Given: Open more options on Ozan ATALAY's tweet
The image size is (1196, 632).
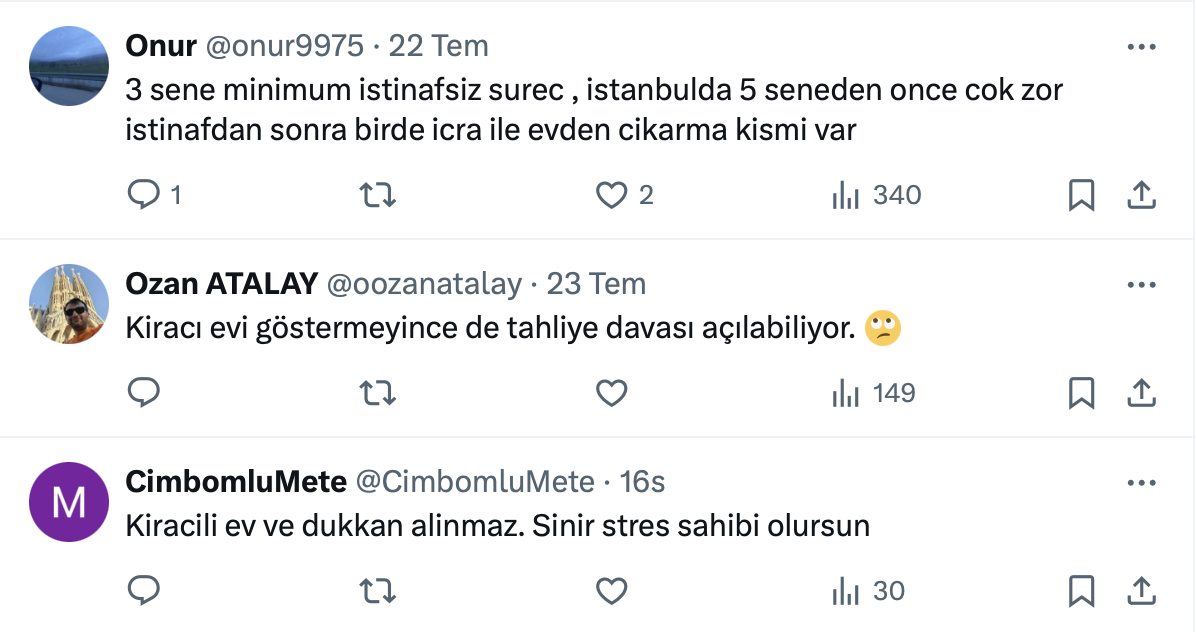Looking at the screenshot, I should [1141, 285].
